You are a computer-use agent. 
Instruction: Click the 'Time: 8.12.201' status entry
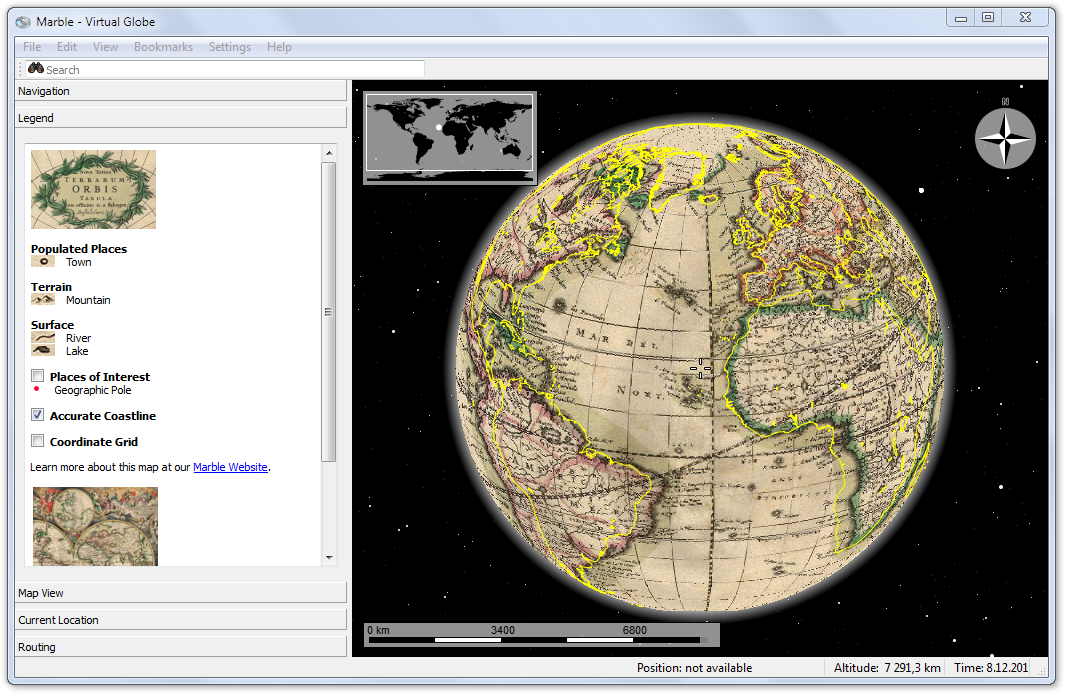[991, 667]
